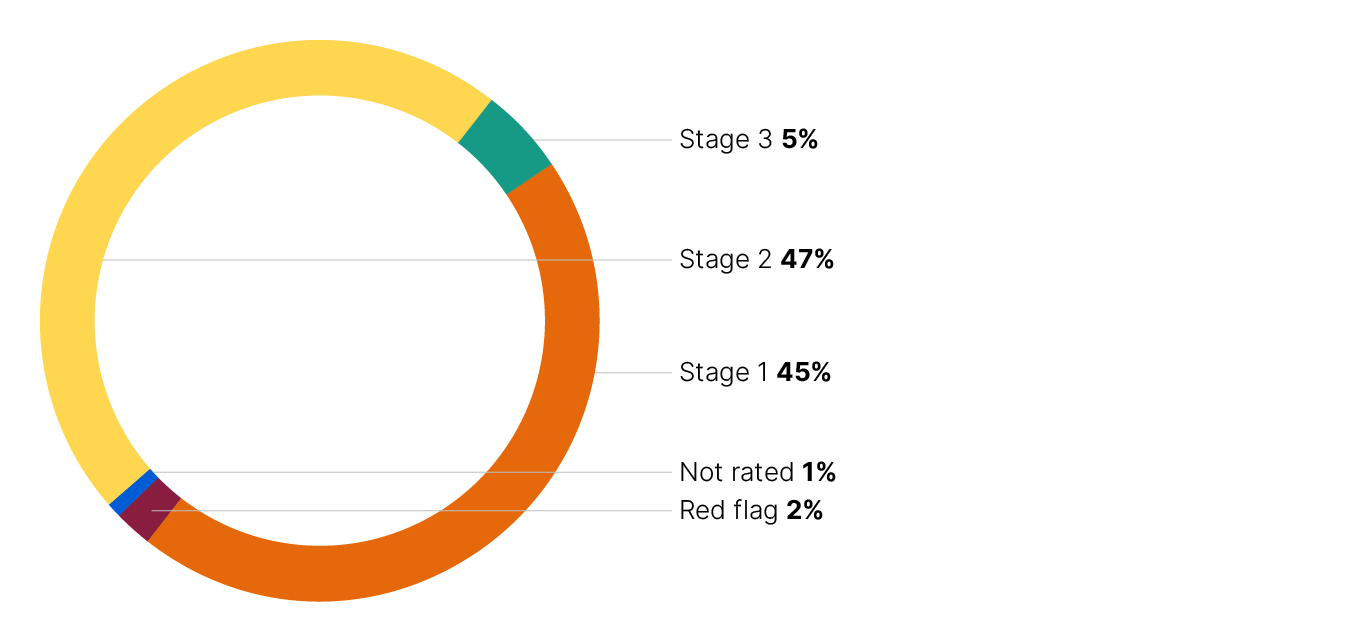Viewport: 1360px width, 640px height.
Task: Select the leader line beside Stage 1
Action: [x=636, y=373]
